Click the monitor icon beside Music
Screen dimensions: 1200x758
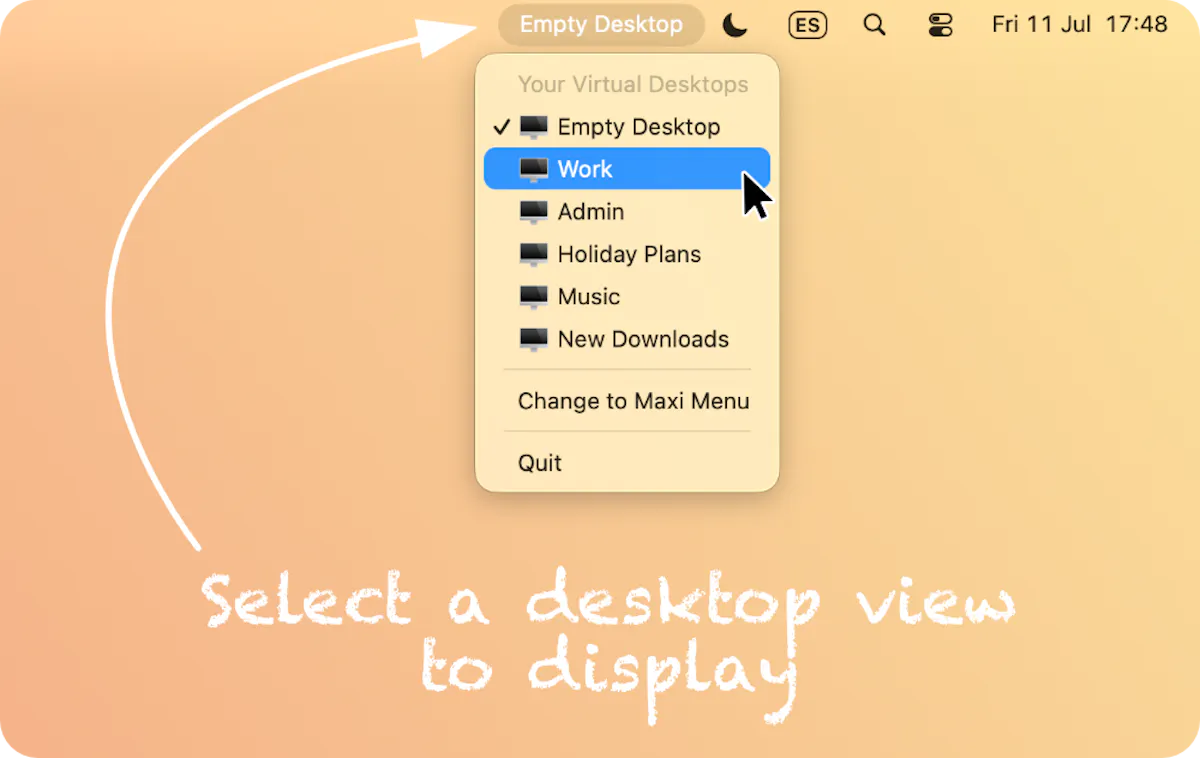click(x=534, y=297)
